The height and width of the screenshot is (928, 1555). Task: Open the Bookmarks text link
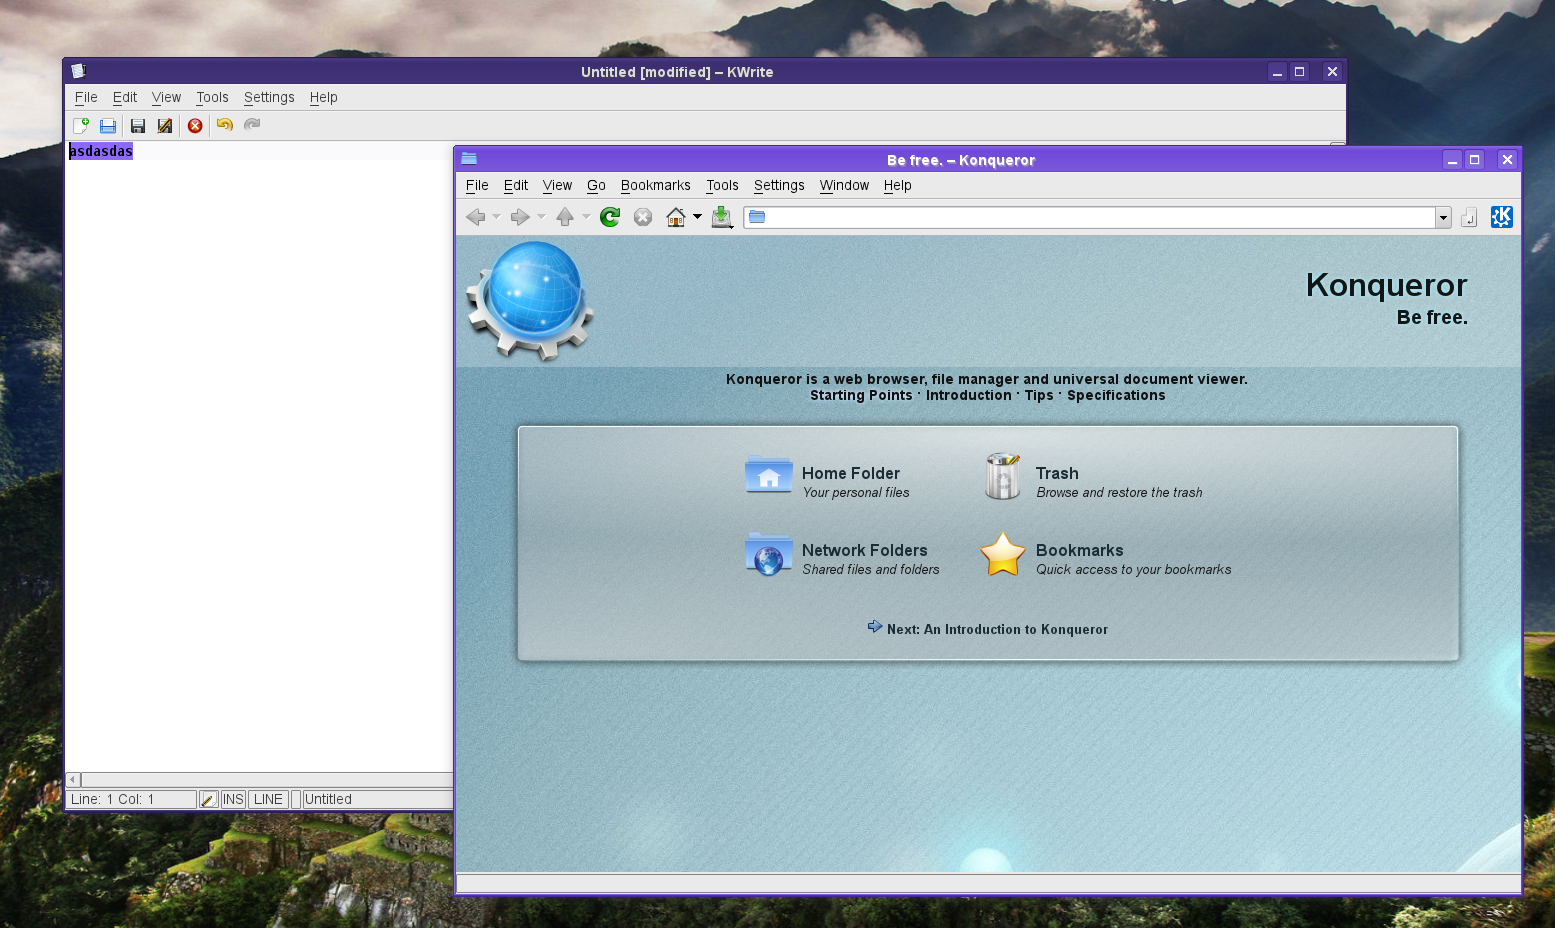pyautogui.click(x=1080, y=550)
